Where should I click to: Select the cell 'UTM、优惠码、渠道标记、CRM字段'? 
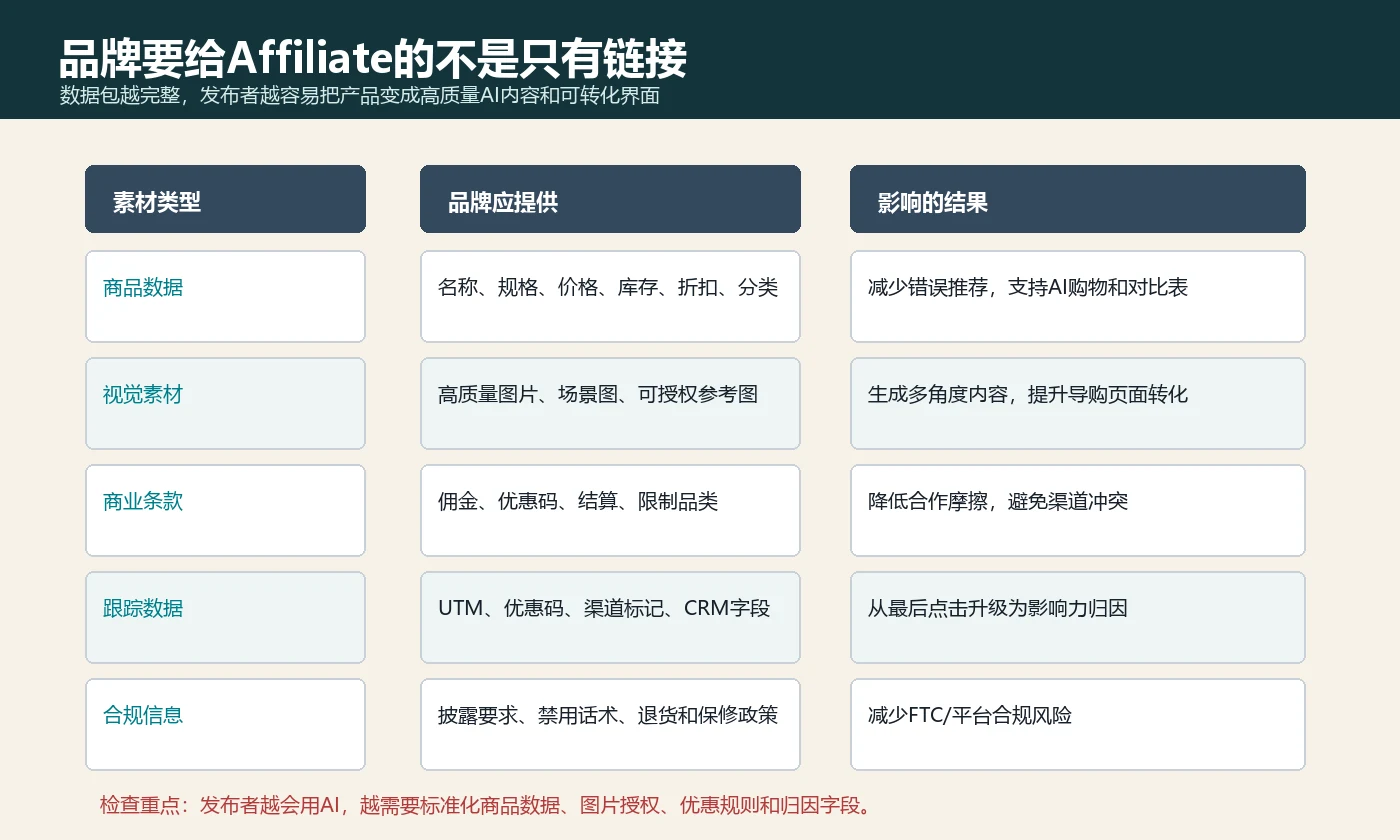point(610,617)
